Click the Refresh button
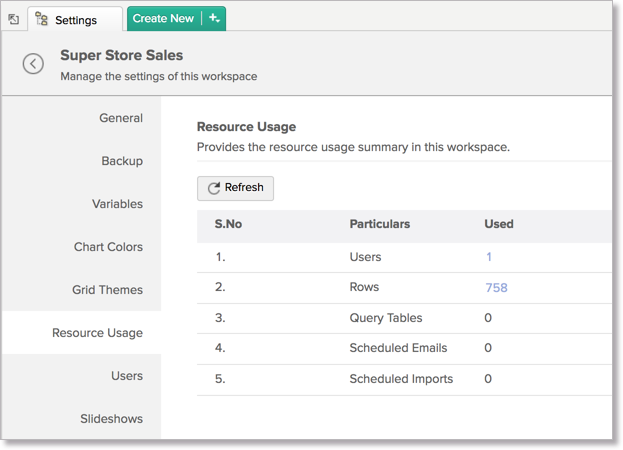 (x=235, y=188)
